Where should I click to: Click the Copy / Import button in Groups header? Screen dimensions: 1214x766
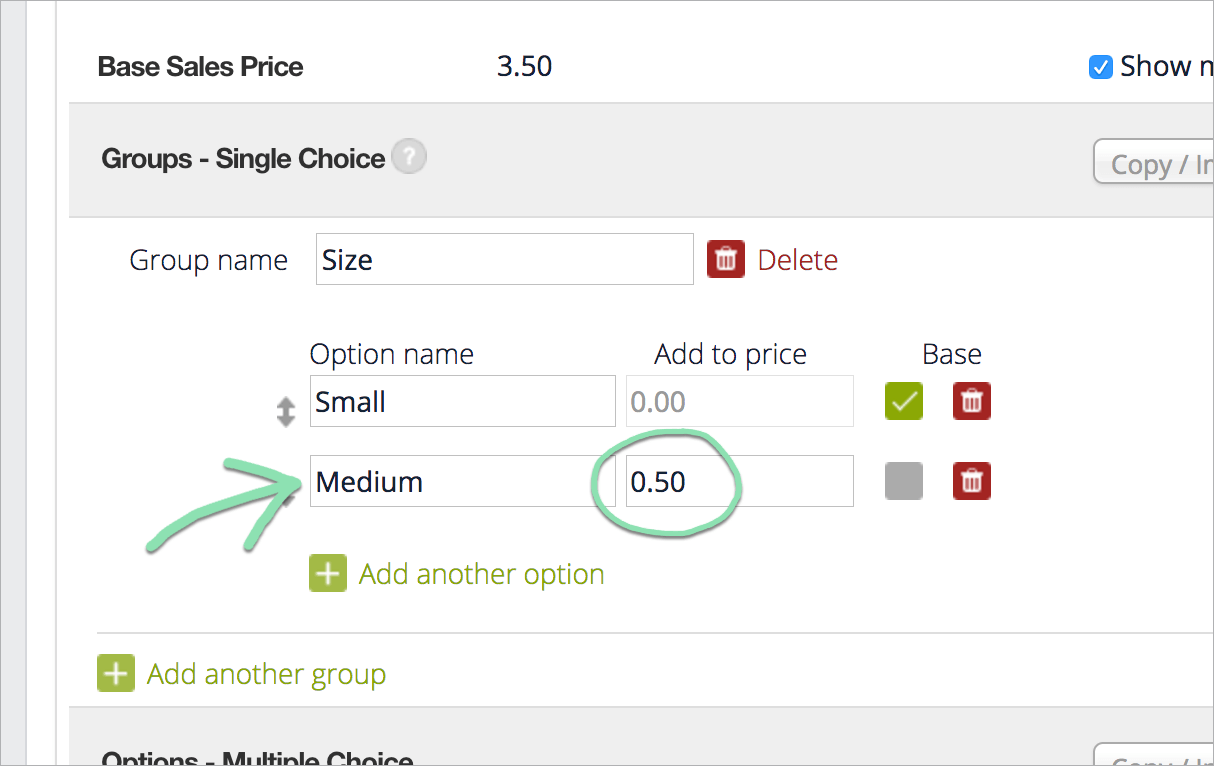(1153, 162)
